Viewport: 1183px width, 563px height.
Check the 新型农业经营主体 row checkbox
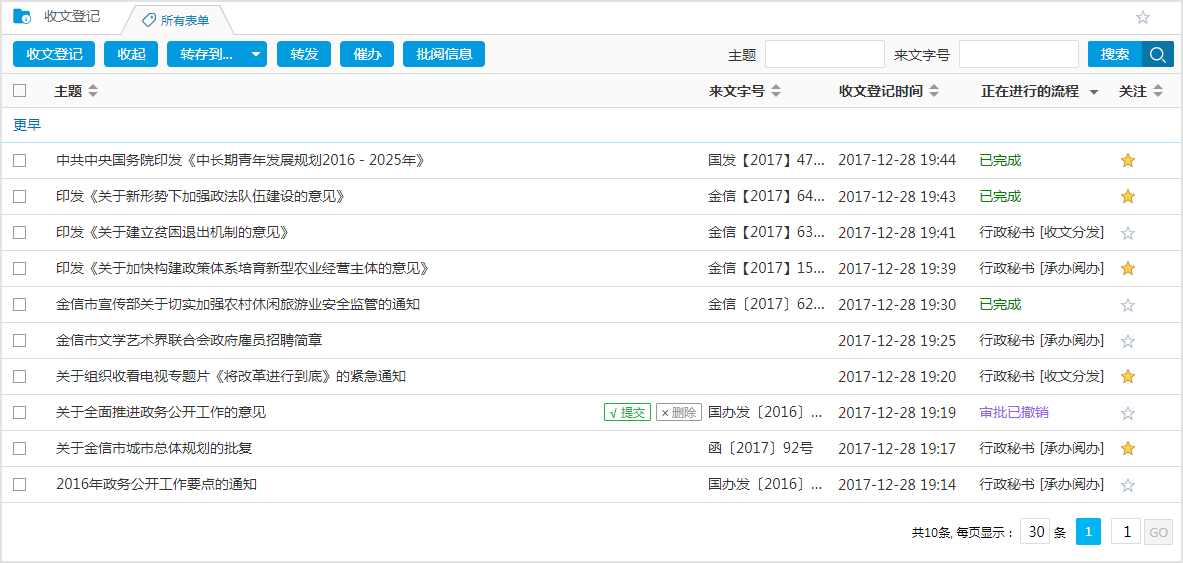point(20,268)
